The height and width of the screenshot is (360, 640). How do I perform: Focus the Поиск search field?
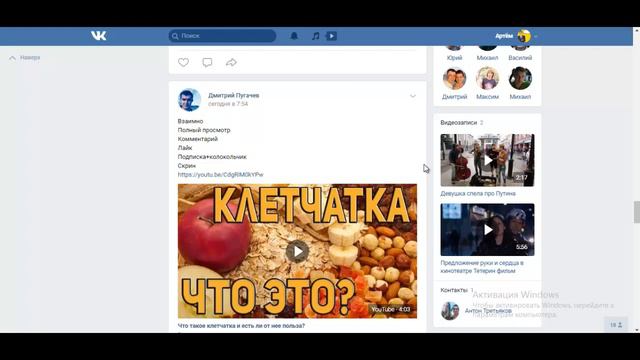tap(222, 36)
